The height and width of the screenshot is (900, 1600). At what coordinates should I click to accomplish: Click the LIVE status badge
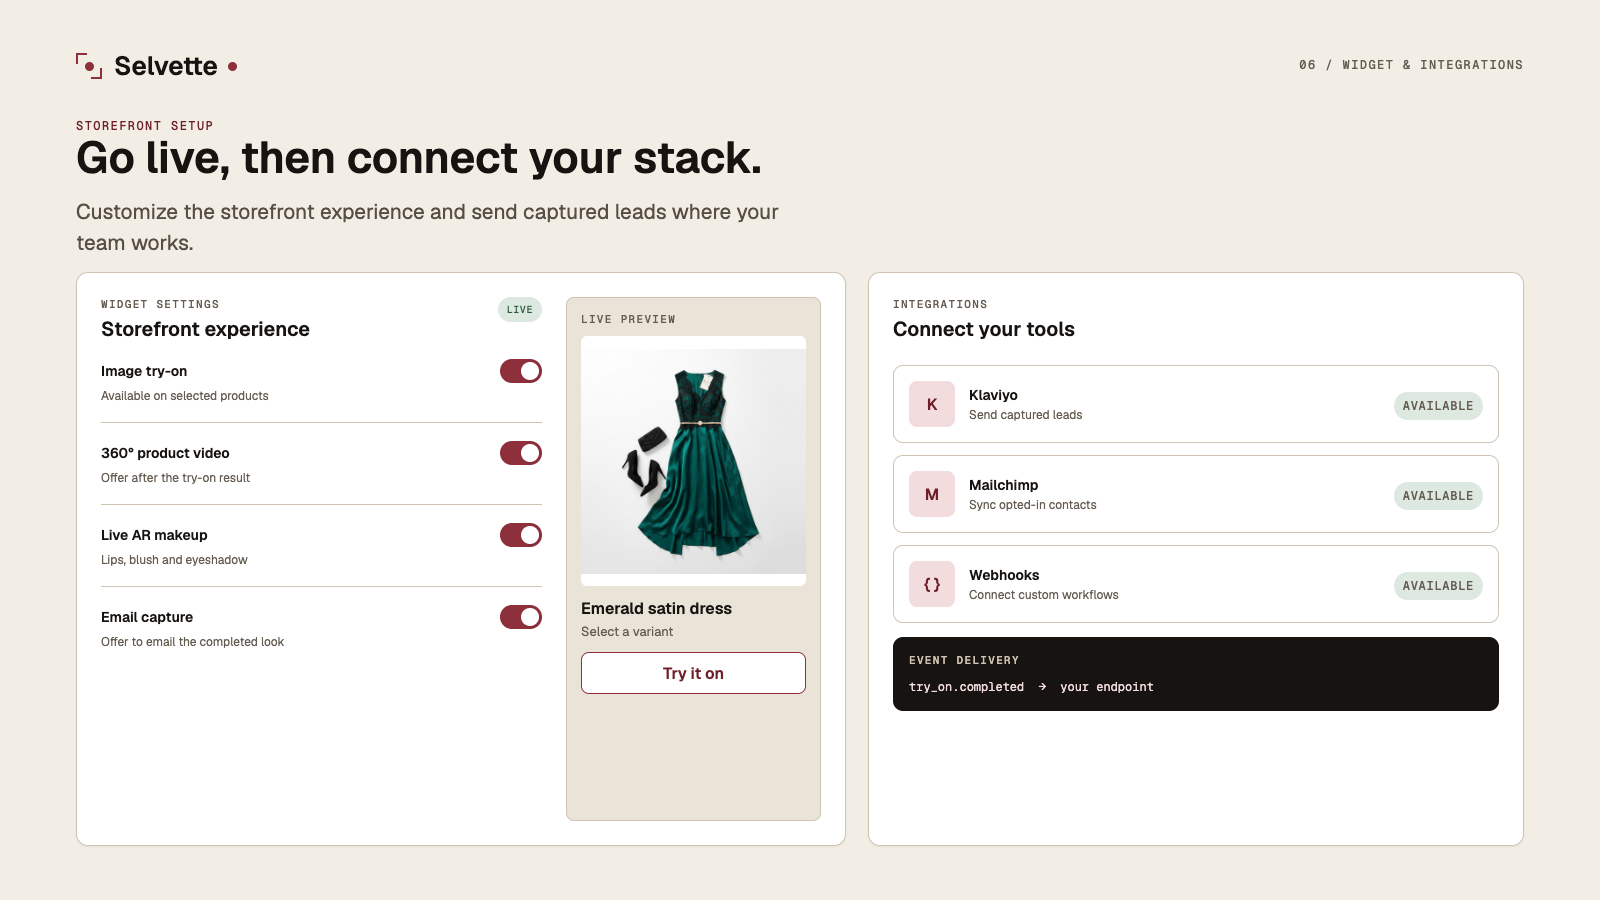tap(520, 310)
